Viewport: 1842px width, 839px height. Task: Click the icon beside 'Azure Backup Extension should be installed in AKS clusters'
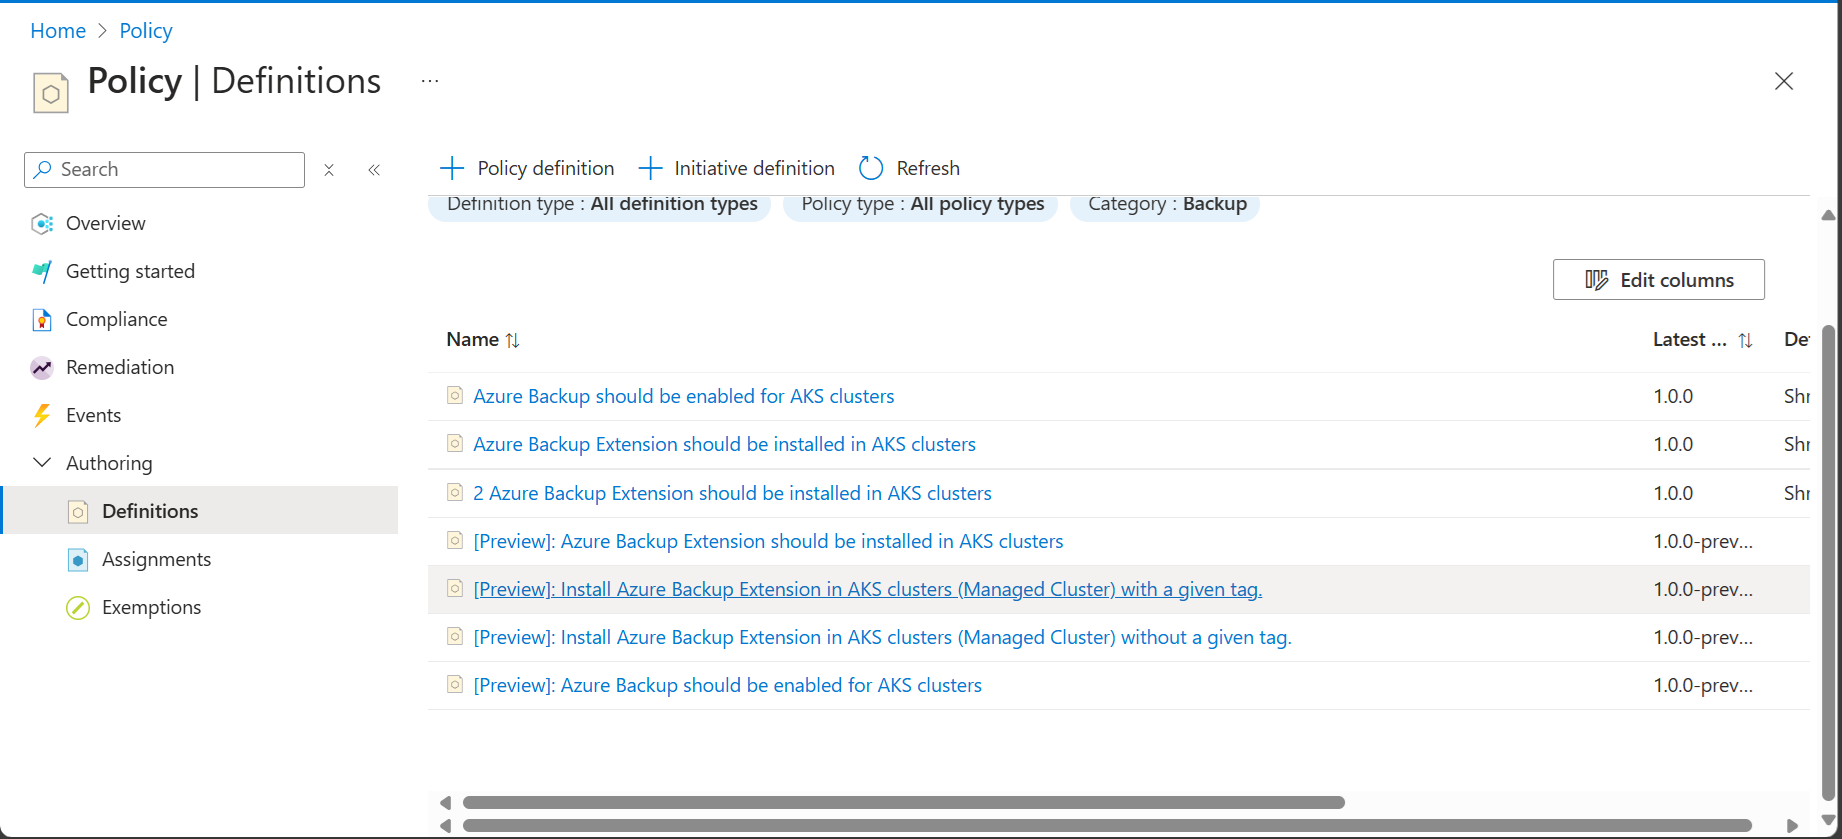coord(455,443)
